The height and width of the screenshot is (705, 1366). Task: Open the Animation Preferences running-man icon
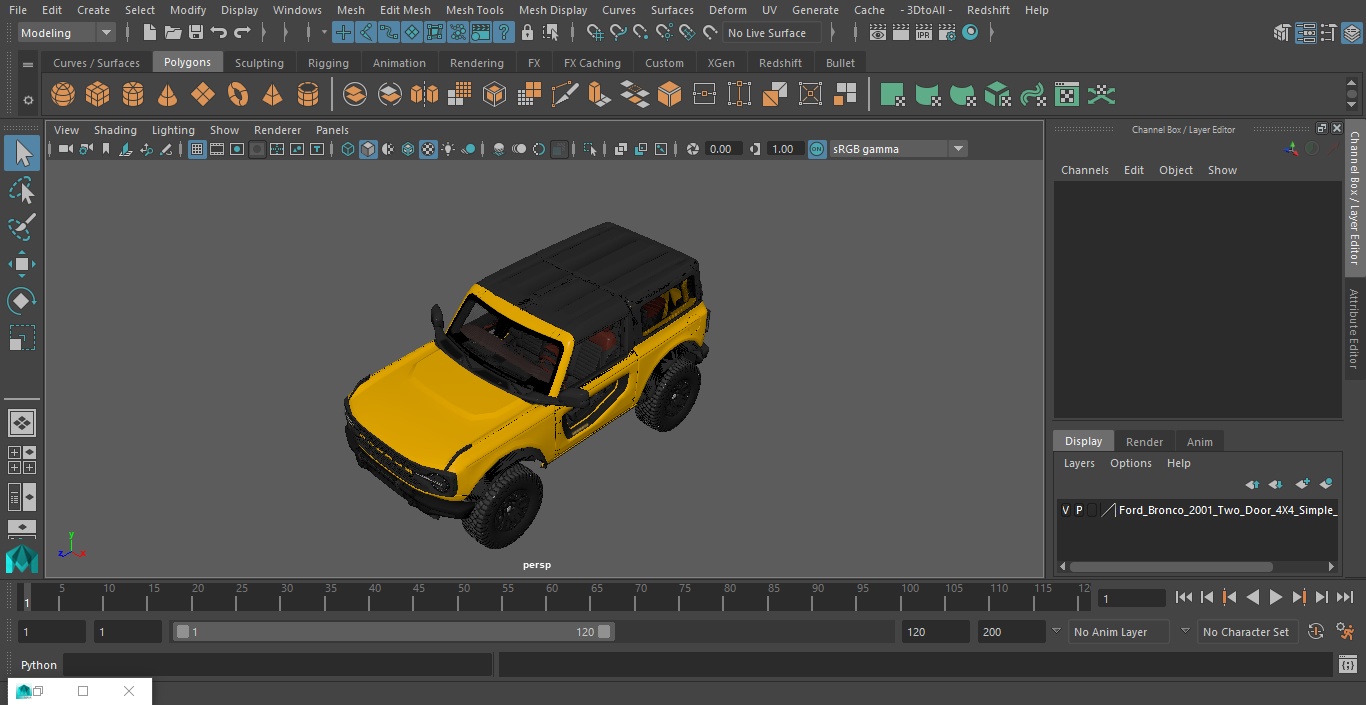[x=1345, y=632]
